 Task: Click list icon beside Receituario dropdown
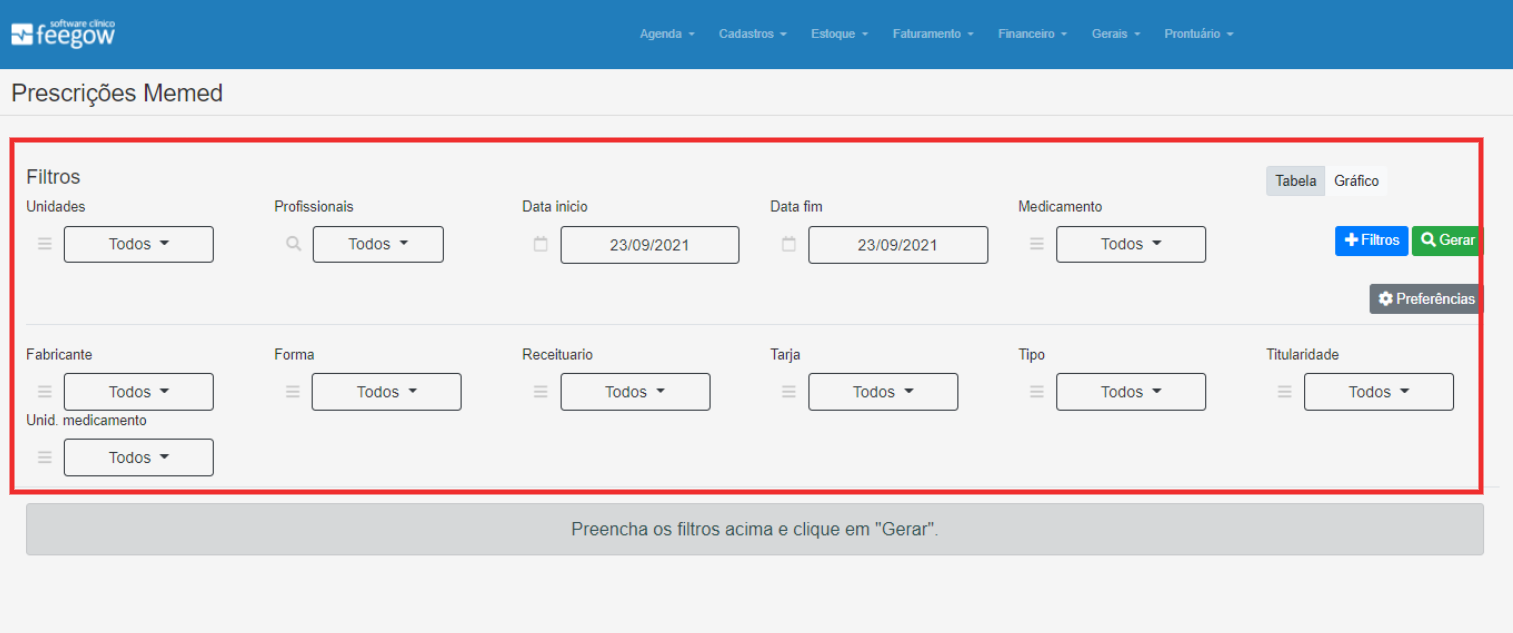[x=541, y=392]
